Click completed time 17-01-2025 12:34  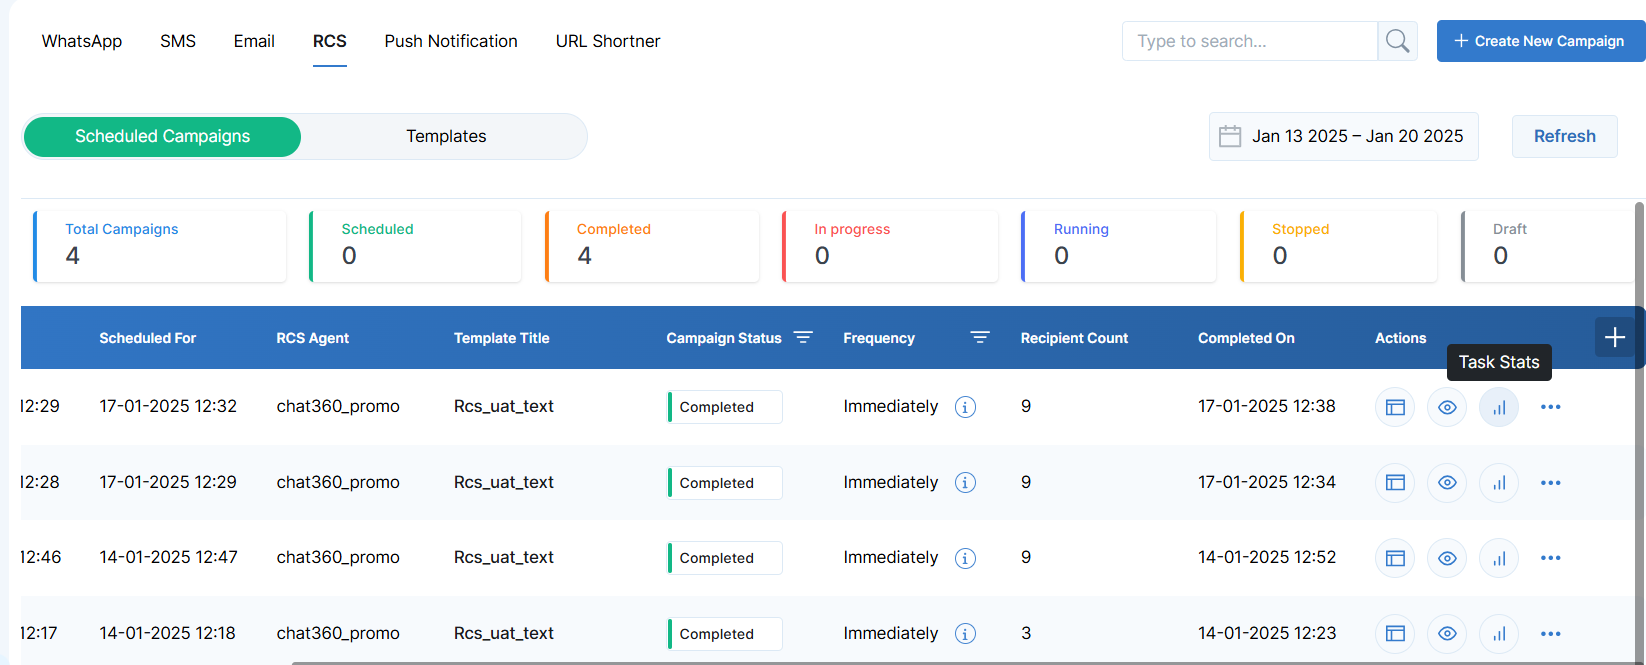pos(1267,482)
